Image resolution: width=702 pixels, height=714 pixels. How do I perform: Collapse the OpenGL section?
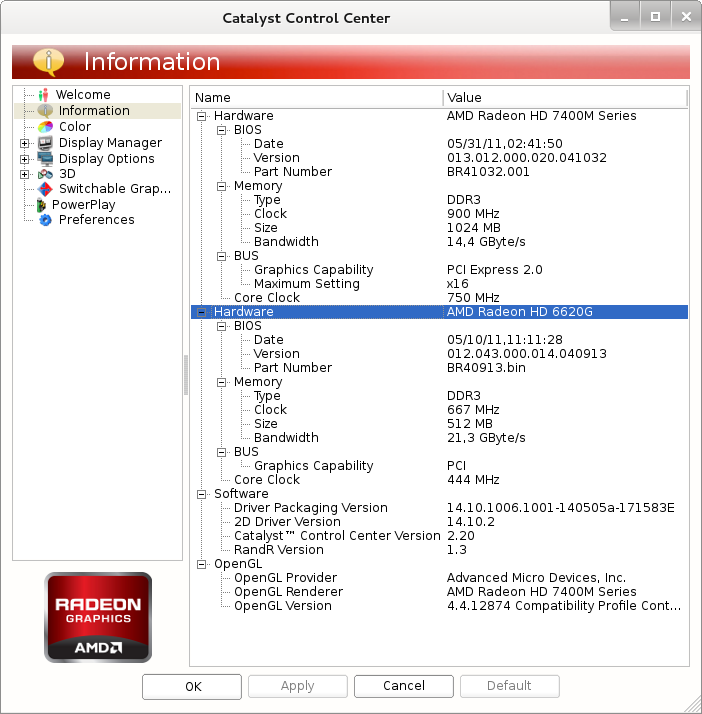tap(202, 564)
